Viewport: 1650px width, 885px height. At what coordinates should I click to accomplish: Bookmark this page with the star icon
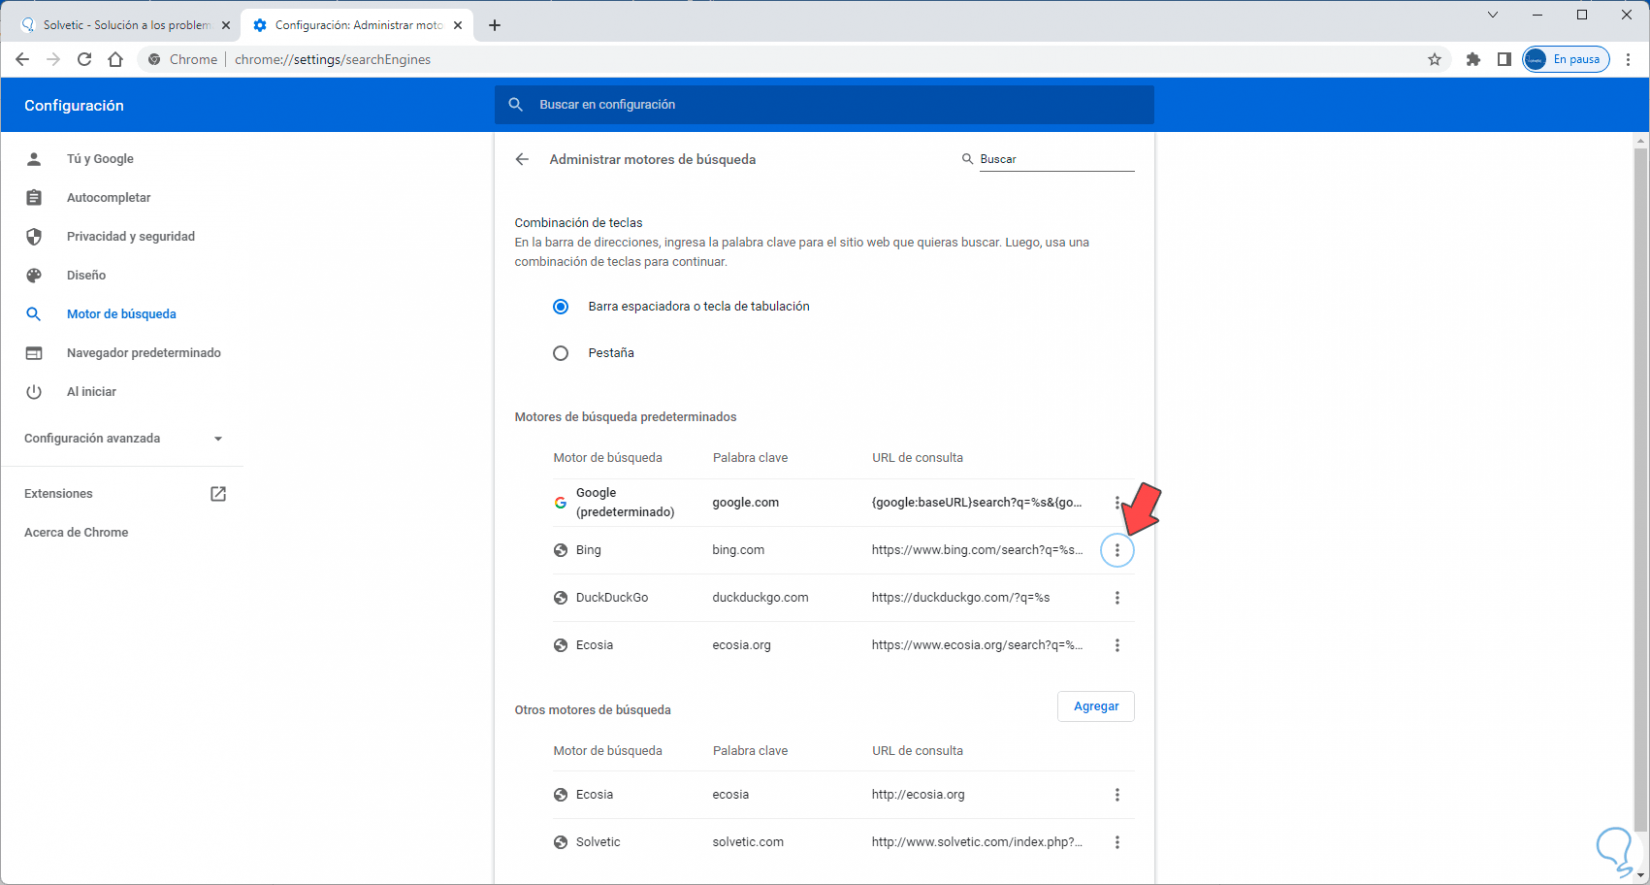[x=1434, y=59]
